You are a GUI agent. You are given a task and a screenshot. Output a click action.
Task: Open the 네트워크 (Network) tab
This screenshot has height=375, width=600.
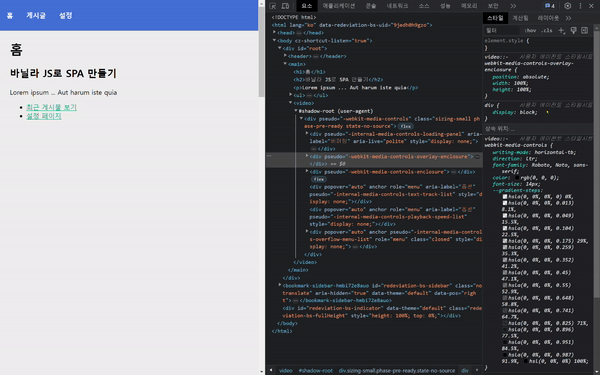[x=397, y=6]
